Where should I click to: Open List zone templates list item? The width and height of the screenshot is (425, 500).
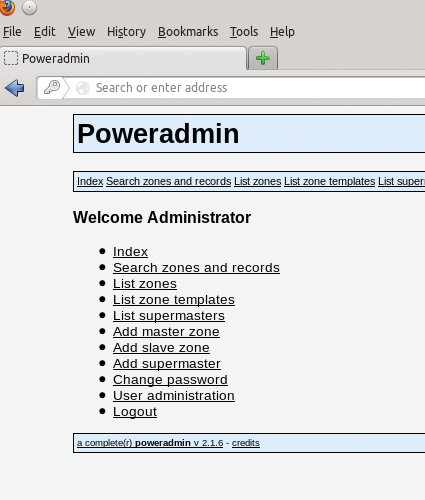coord(174,299)
